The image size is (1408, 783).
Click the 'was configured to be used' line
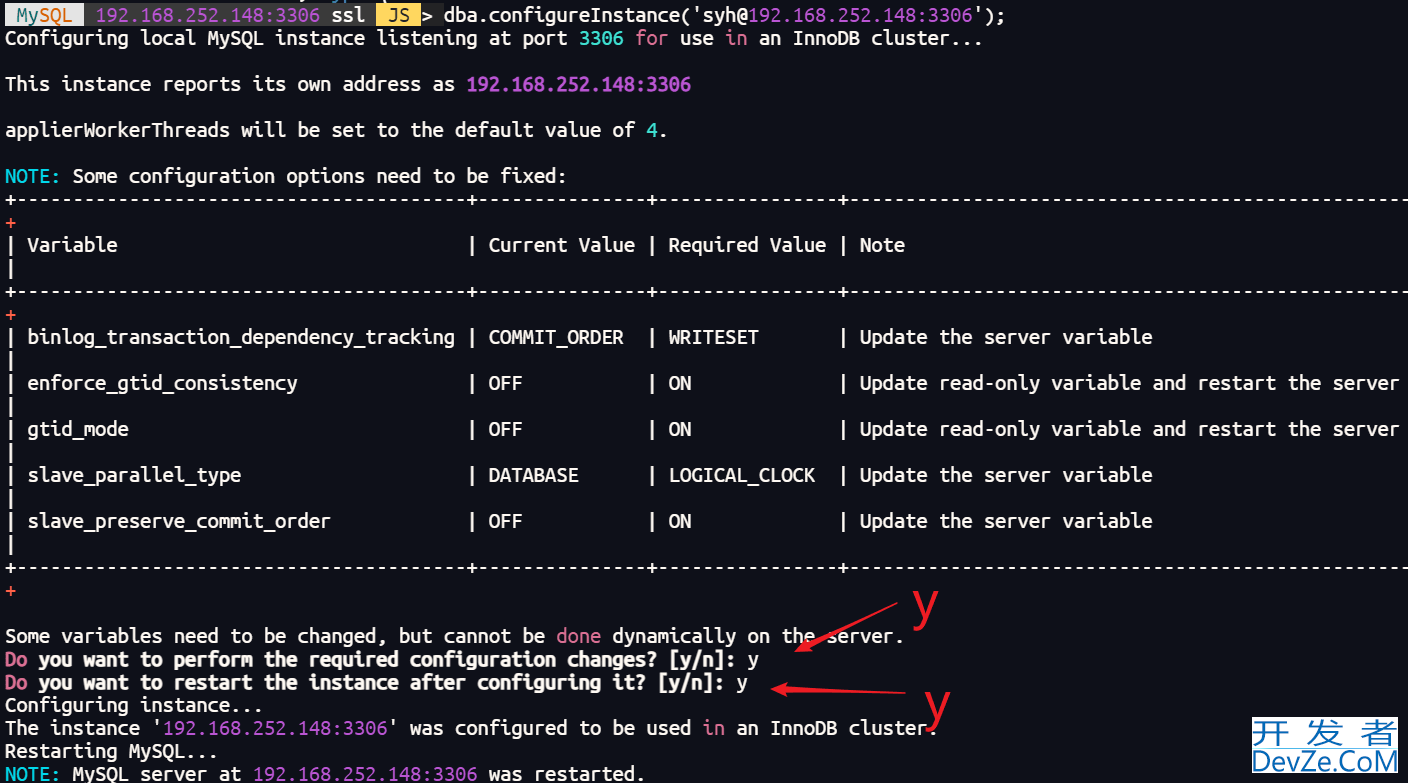472,728
